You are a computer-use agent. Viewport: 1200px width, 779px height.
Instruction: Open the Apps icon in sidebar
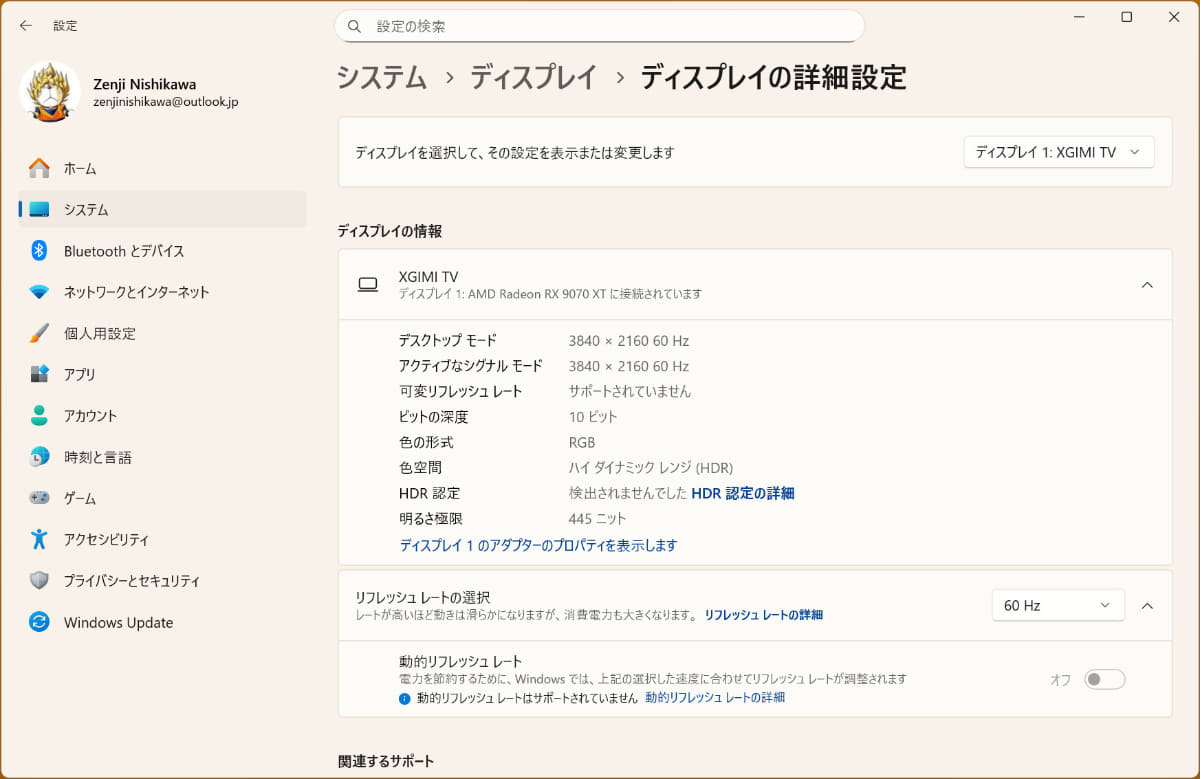pos(39,374)
